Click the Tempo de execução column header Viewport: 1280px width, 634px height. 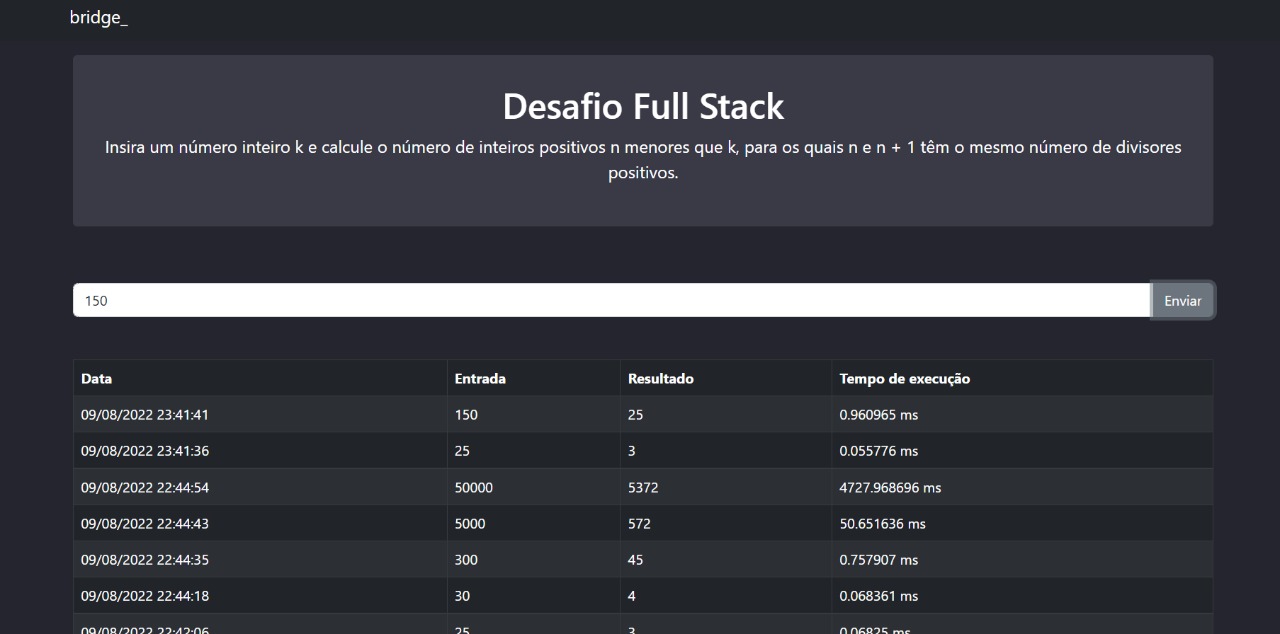tap(905, 378)
